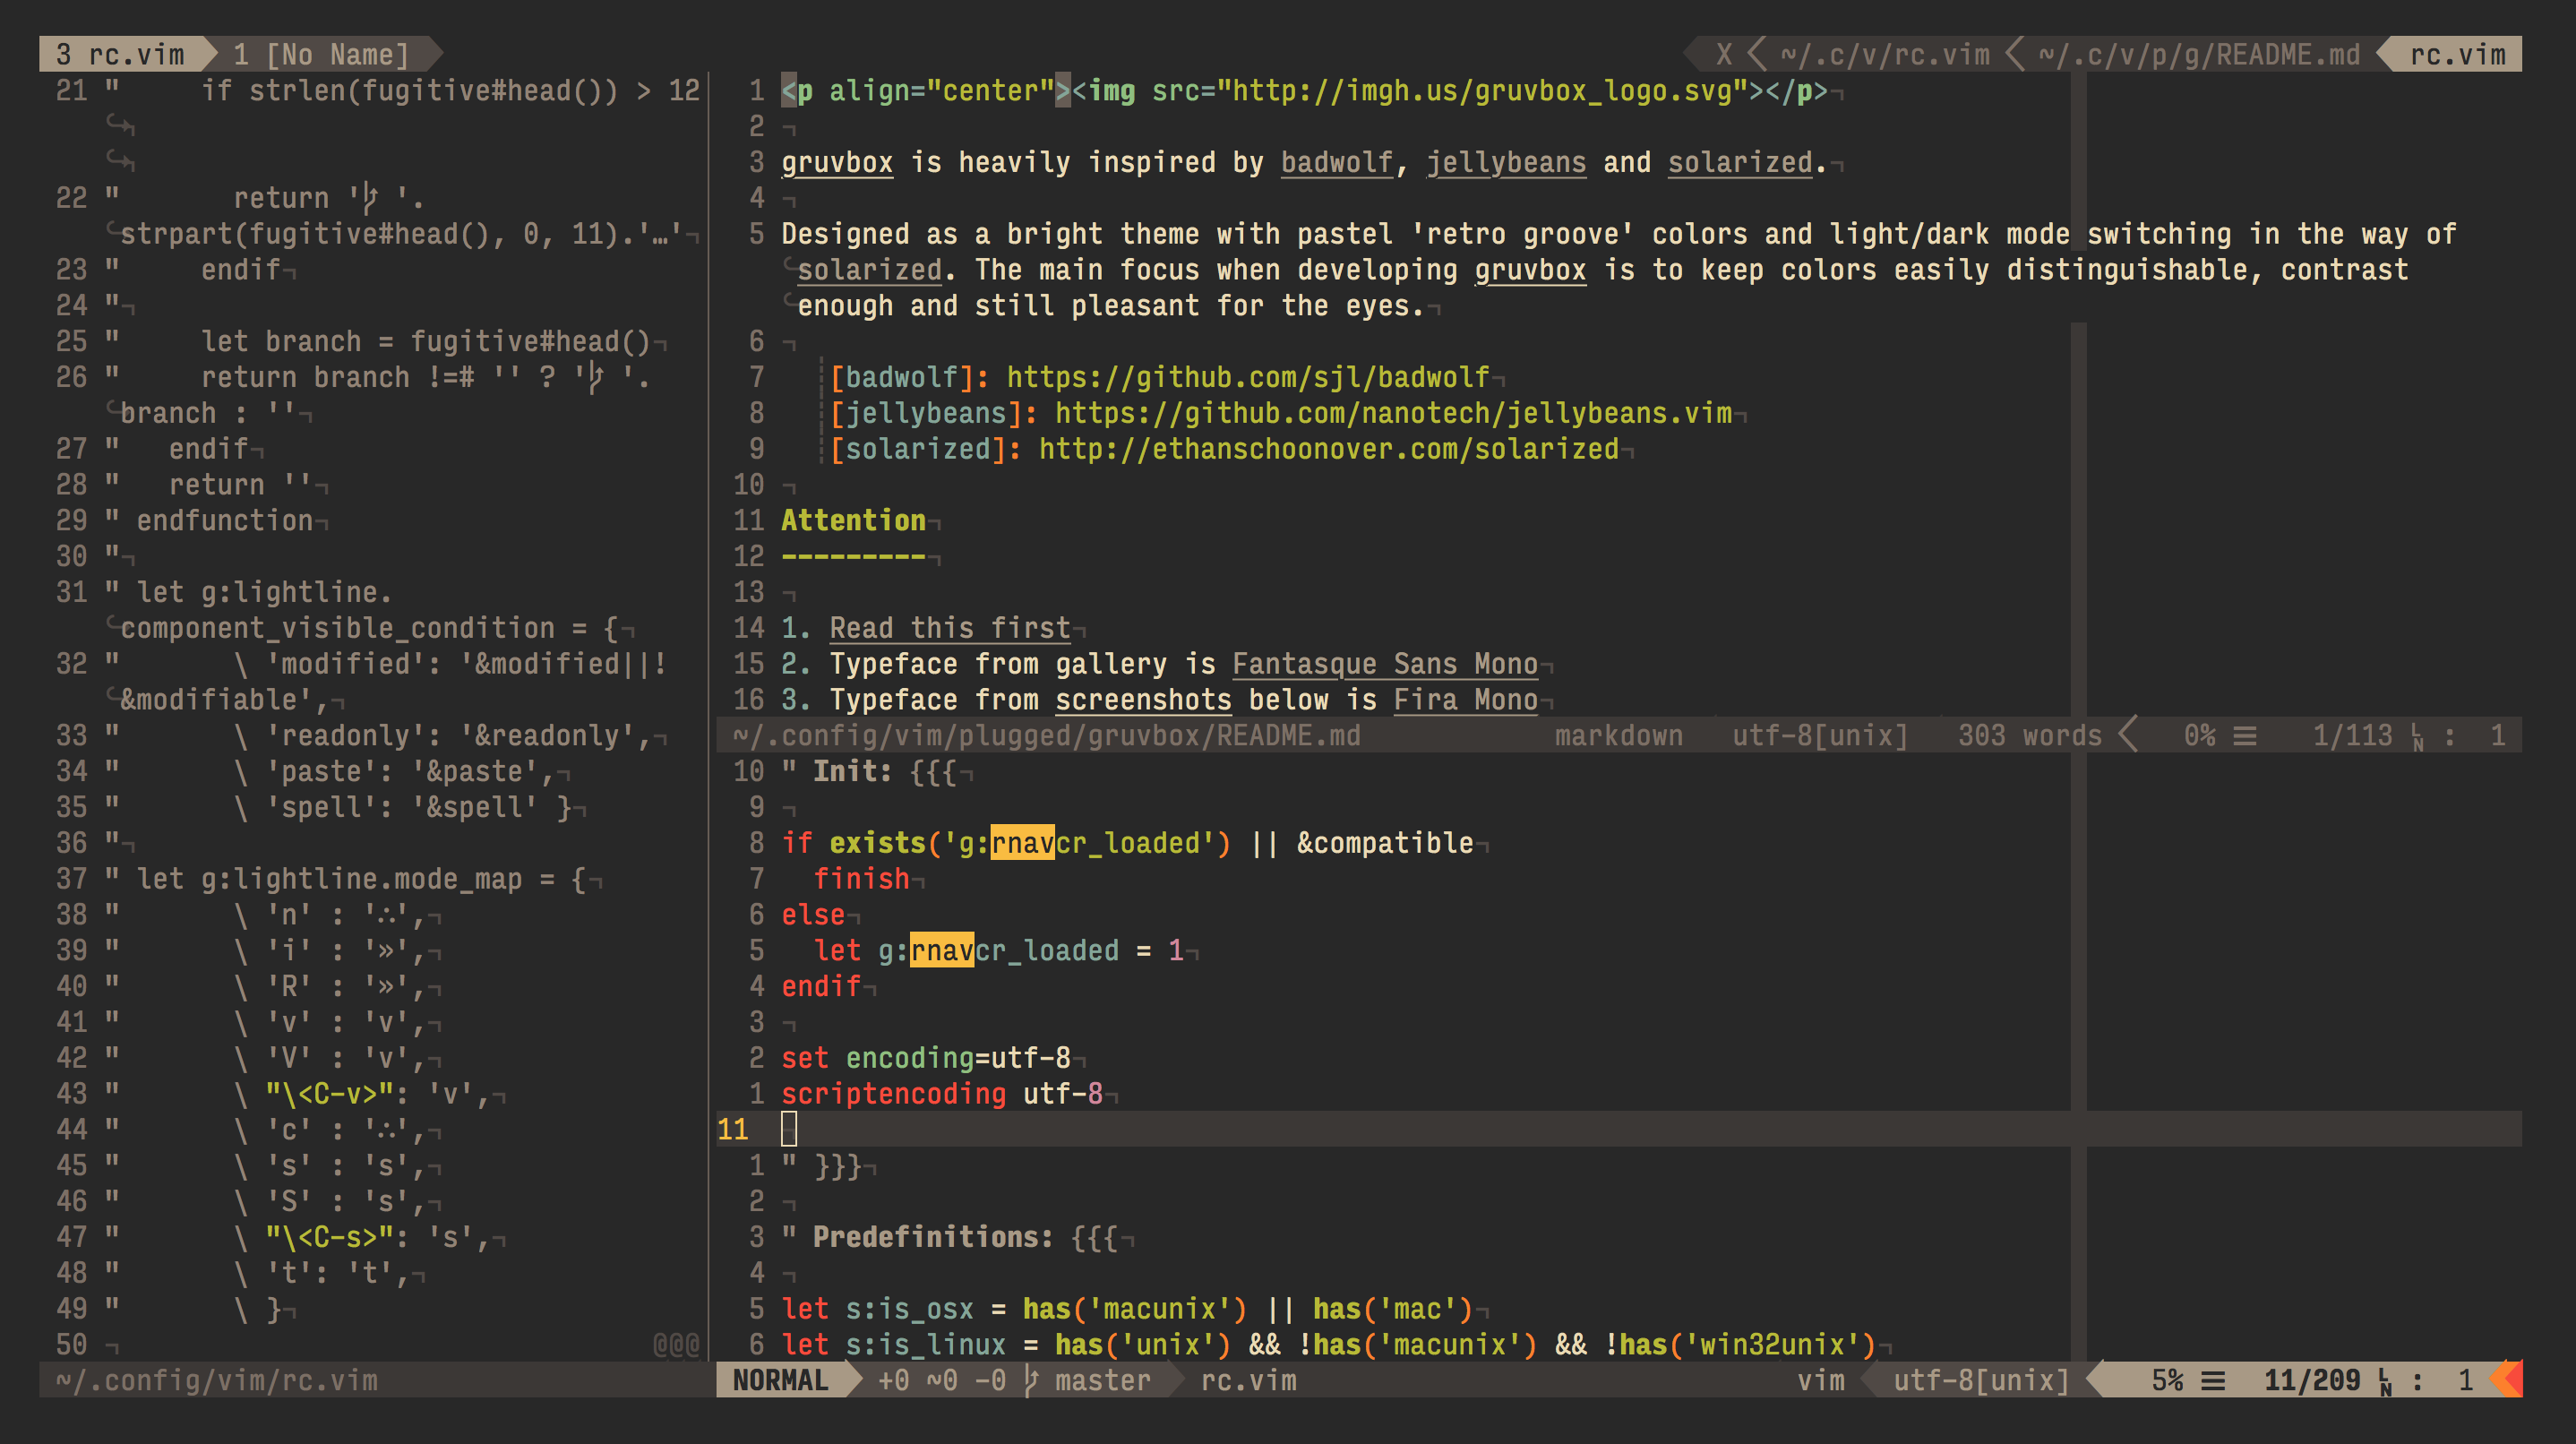Click the utf-8[unix] encoding label
Viewport: 2576px width, 1444px height.
(x=1980, y=1380)
